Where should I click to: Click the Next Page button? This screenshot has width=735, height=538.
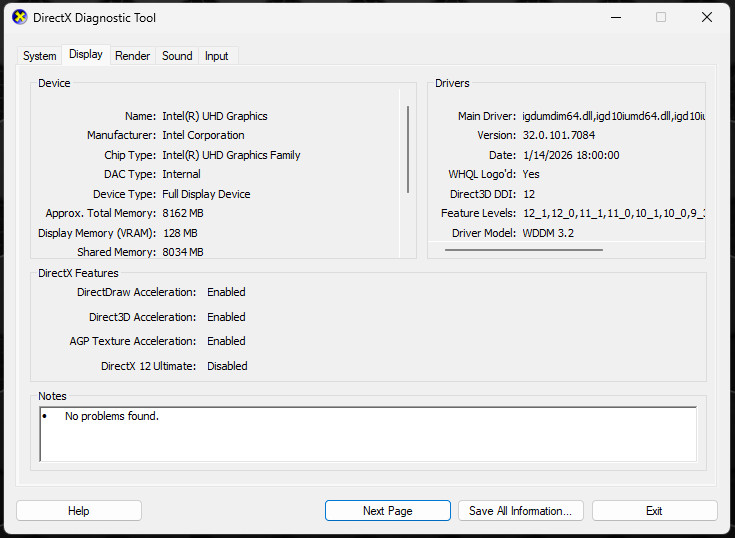(x=388, y=510)
